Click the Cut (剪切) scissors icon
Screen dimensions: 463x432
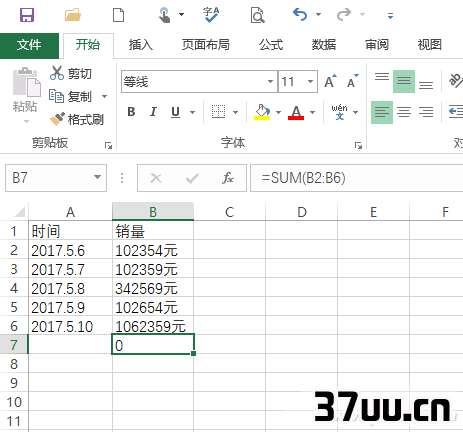coord(57,73)
